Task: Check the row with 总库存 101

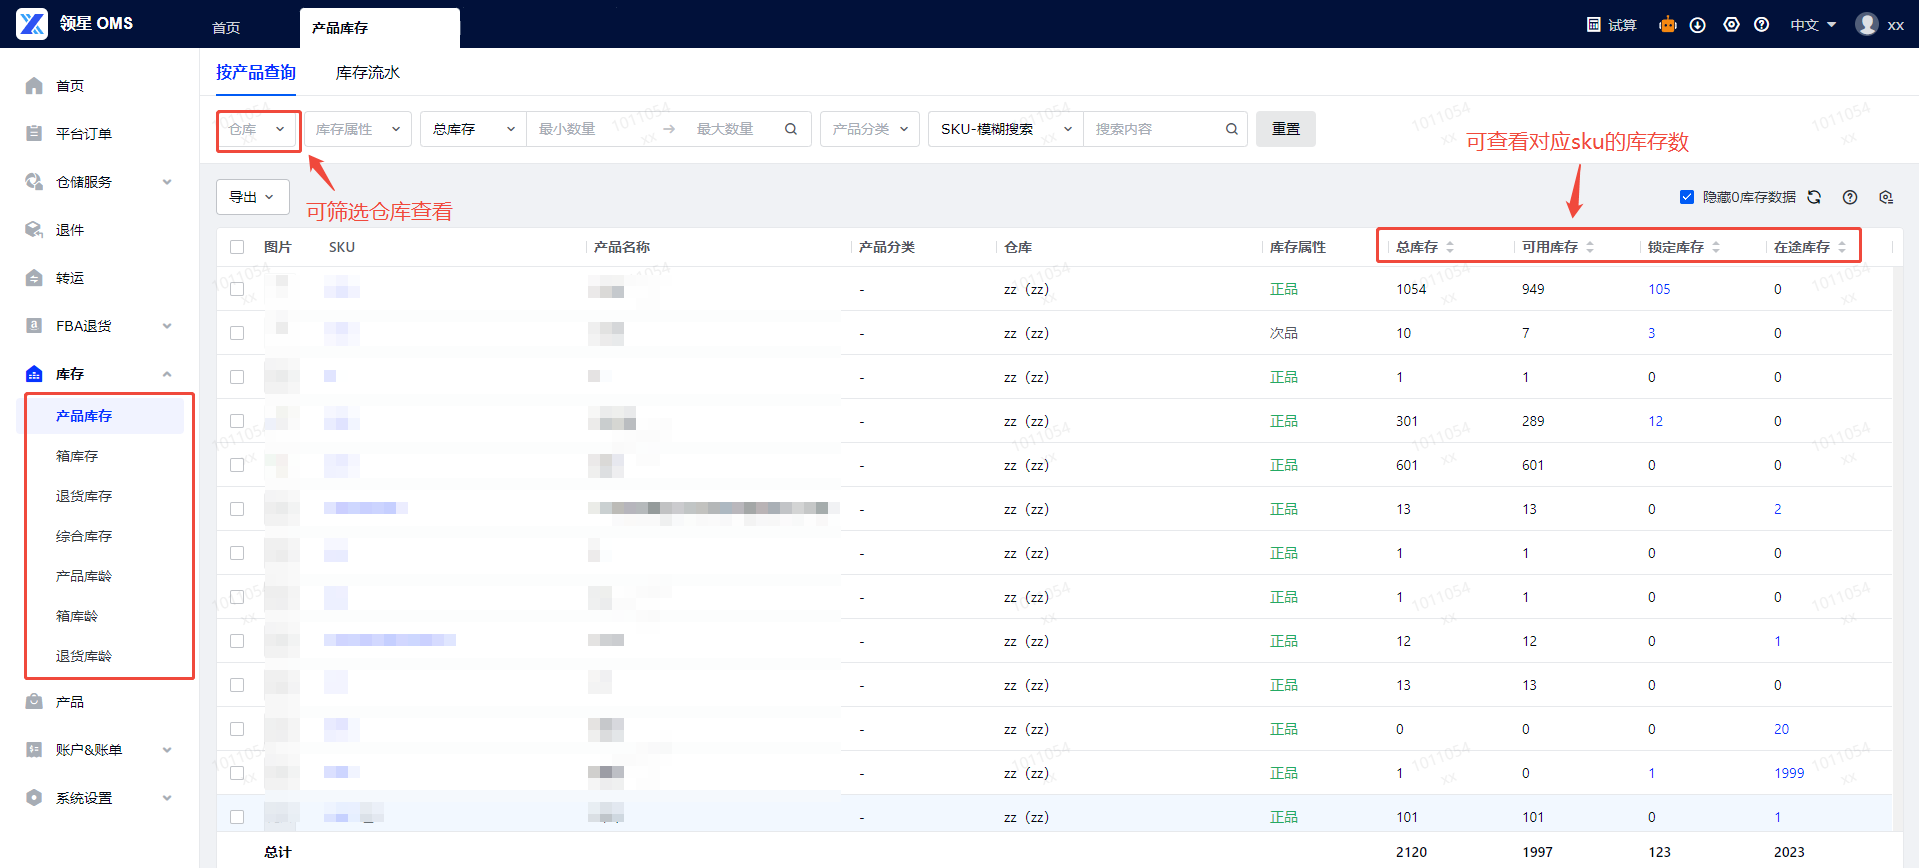Action: pyautogui.click(x=237, y=817)
